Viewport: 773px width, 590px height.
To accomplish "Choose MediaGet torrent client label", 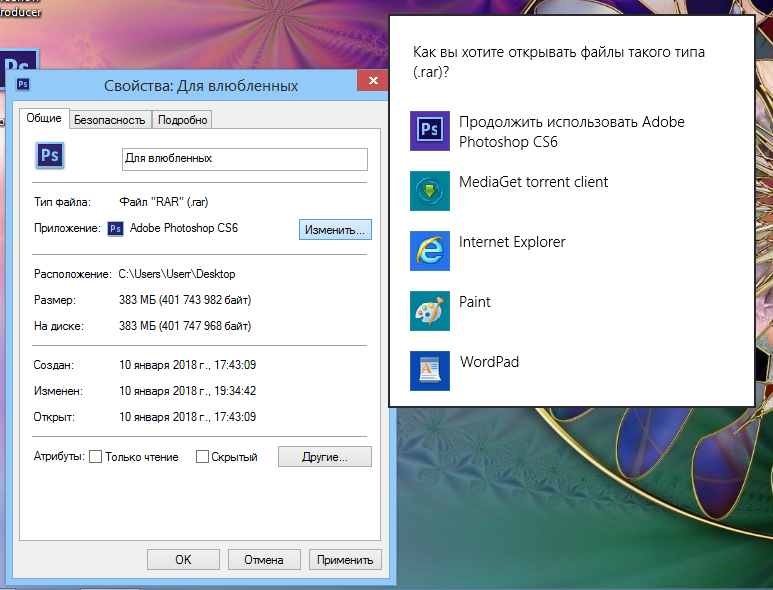I will click(x=533, y=182).
